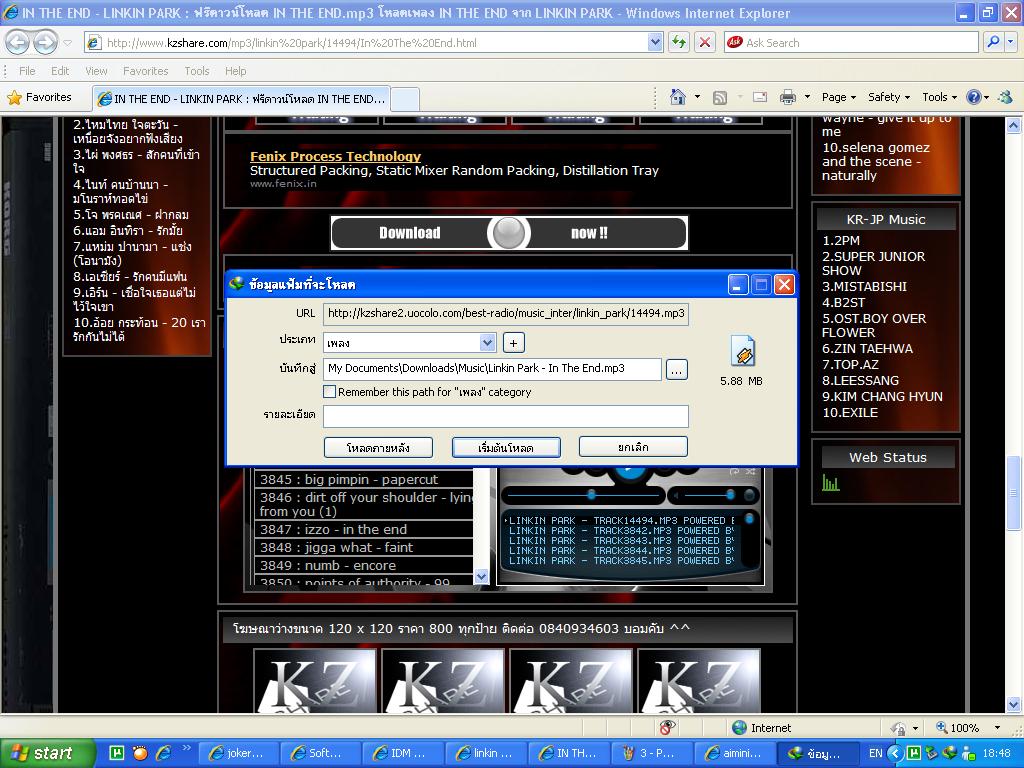The width and height of the screenshot is (1024, 768).
Task: Click the browser Forward arrow button
Action: [44, 43]
